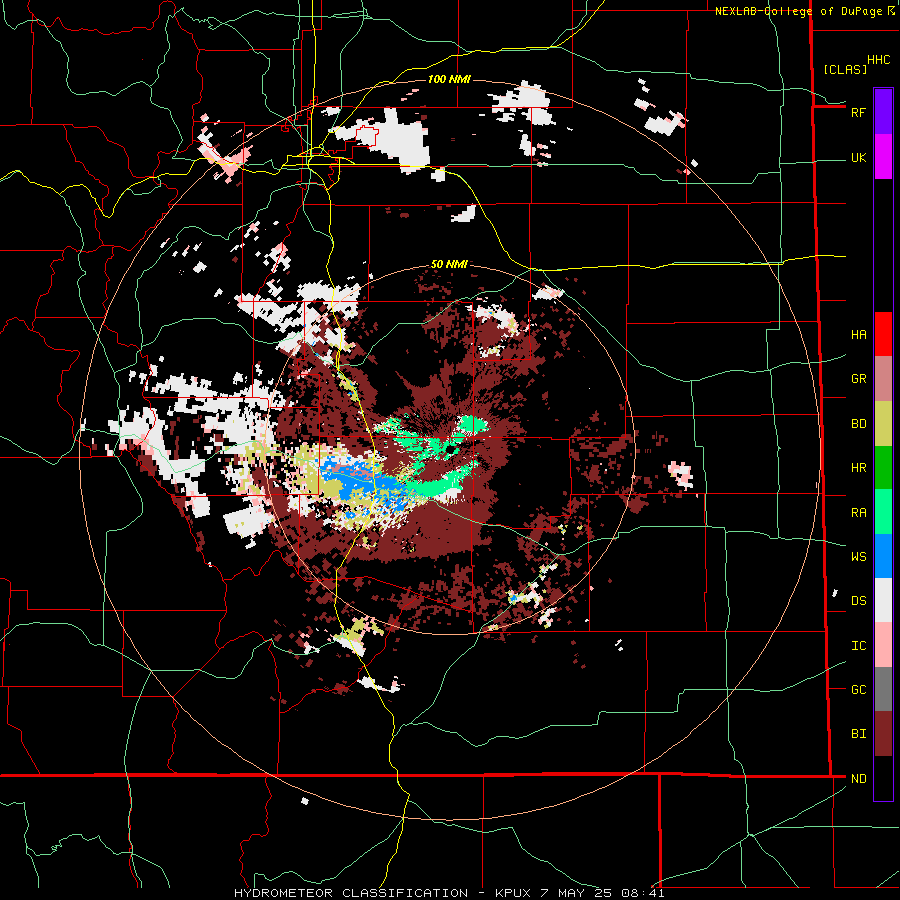
Task: Click the BI brown legend swatch
Action: [883, 734]
